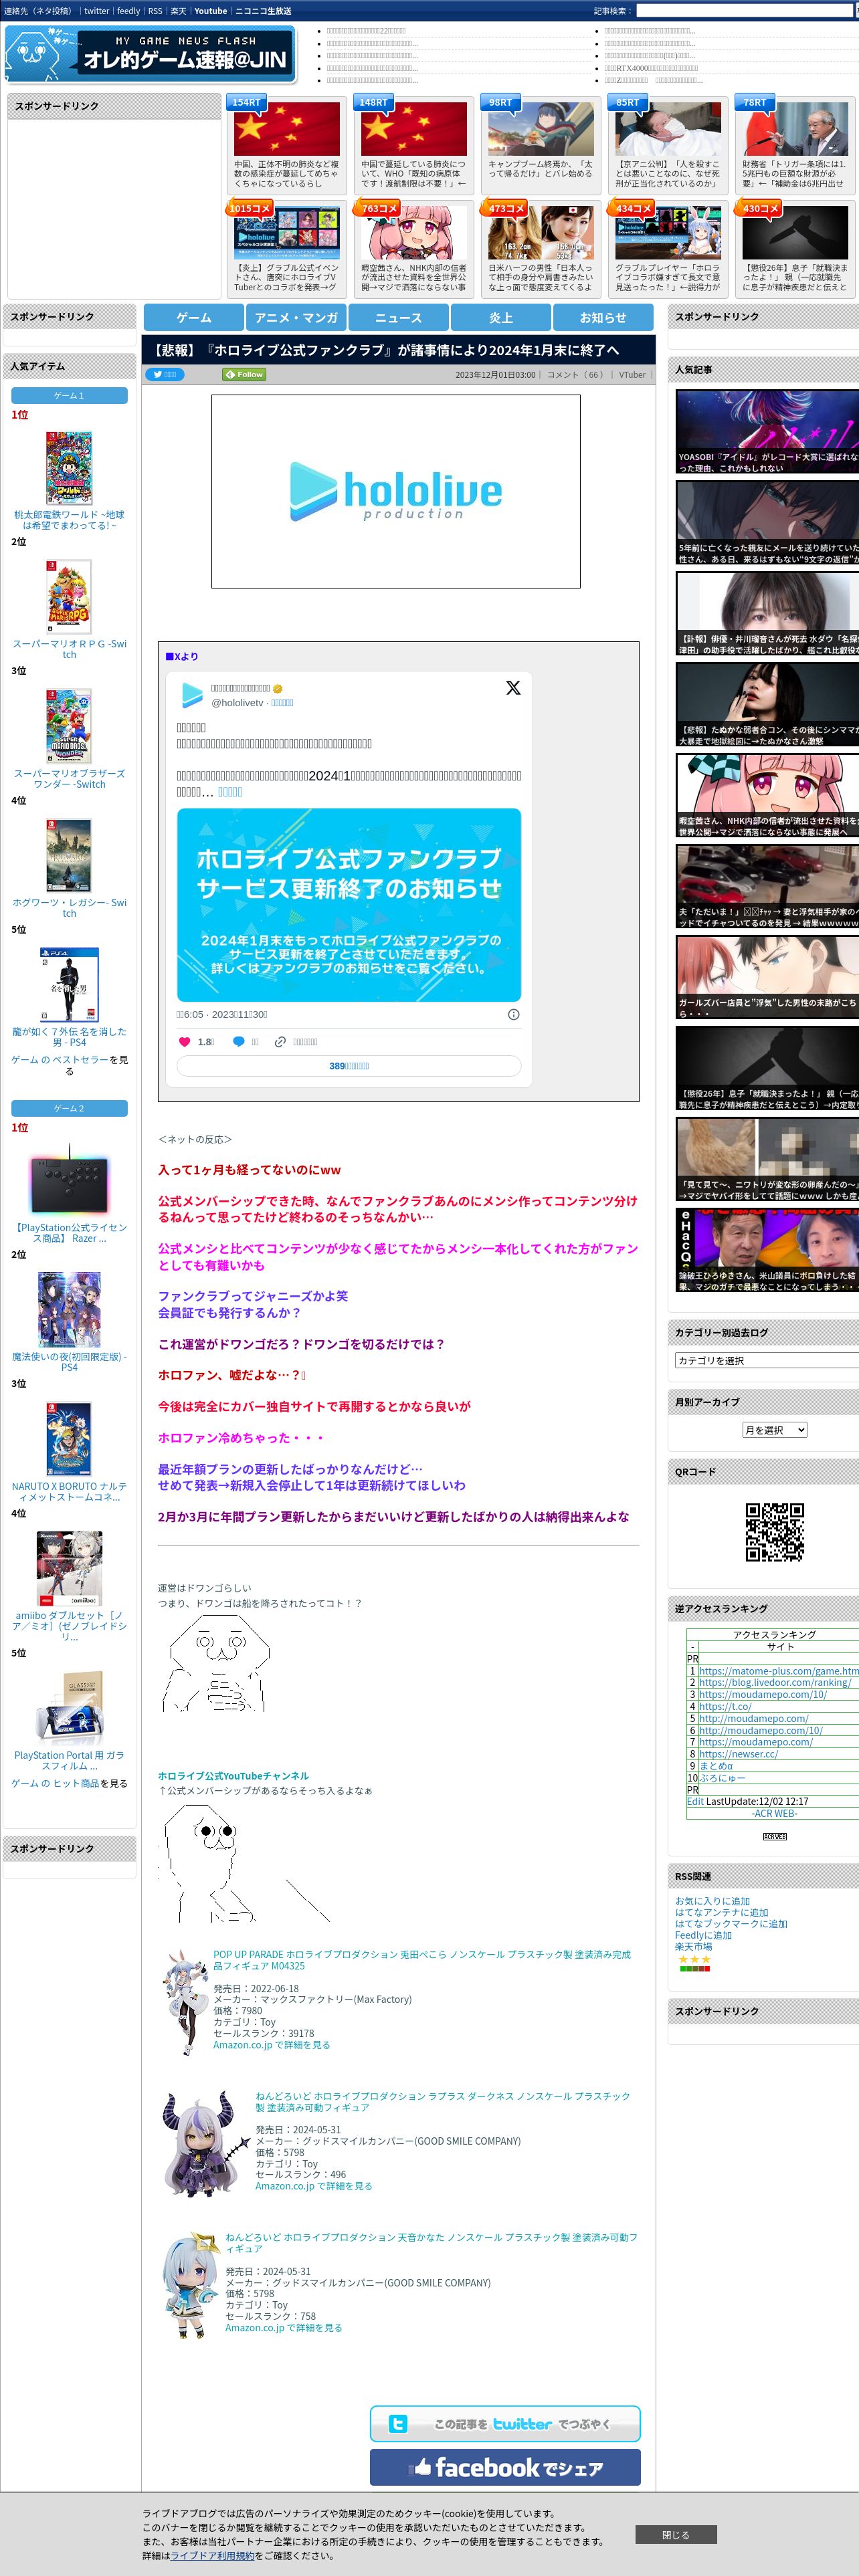
Task: Click ニコニコ生放送 in top bar
Action: pos(263,11)
